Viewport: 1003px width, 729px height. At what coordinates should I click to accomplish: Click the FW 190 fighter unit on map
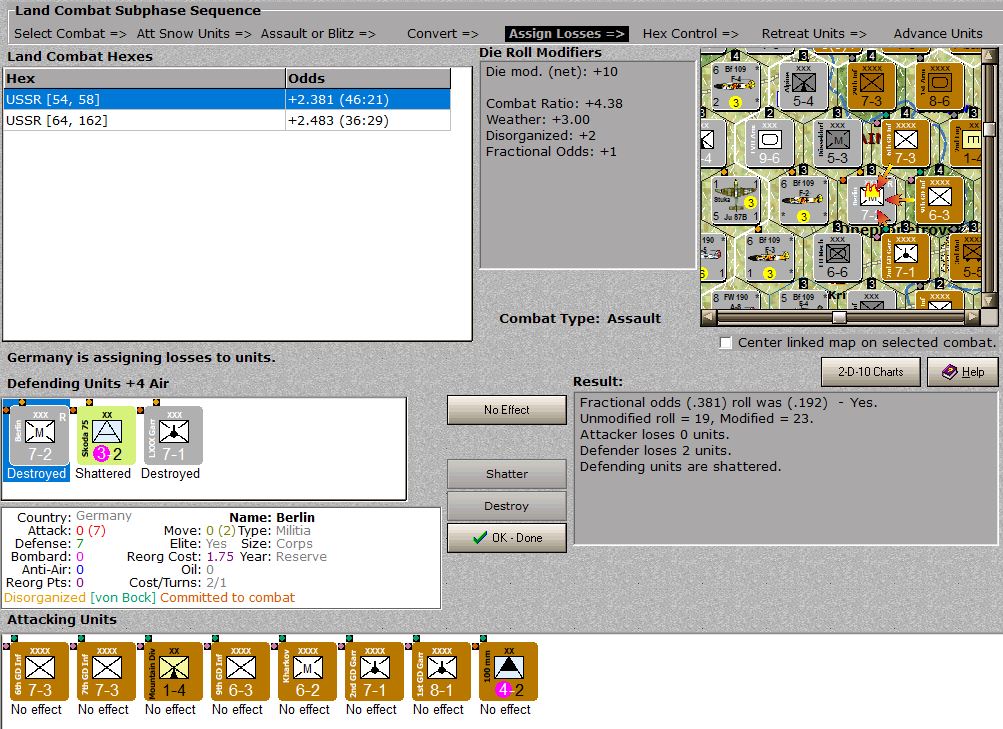pyautogui.click(x=736, y=300)
